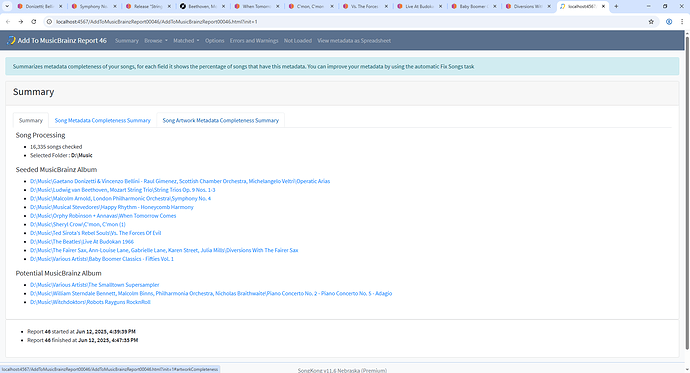Reload the page with the refresh icon
Viewport: 690px width, 373px height.
click(x=34, y=22)
